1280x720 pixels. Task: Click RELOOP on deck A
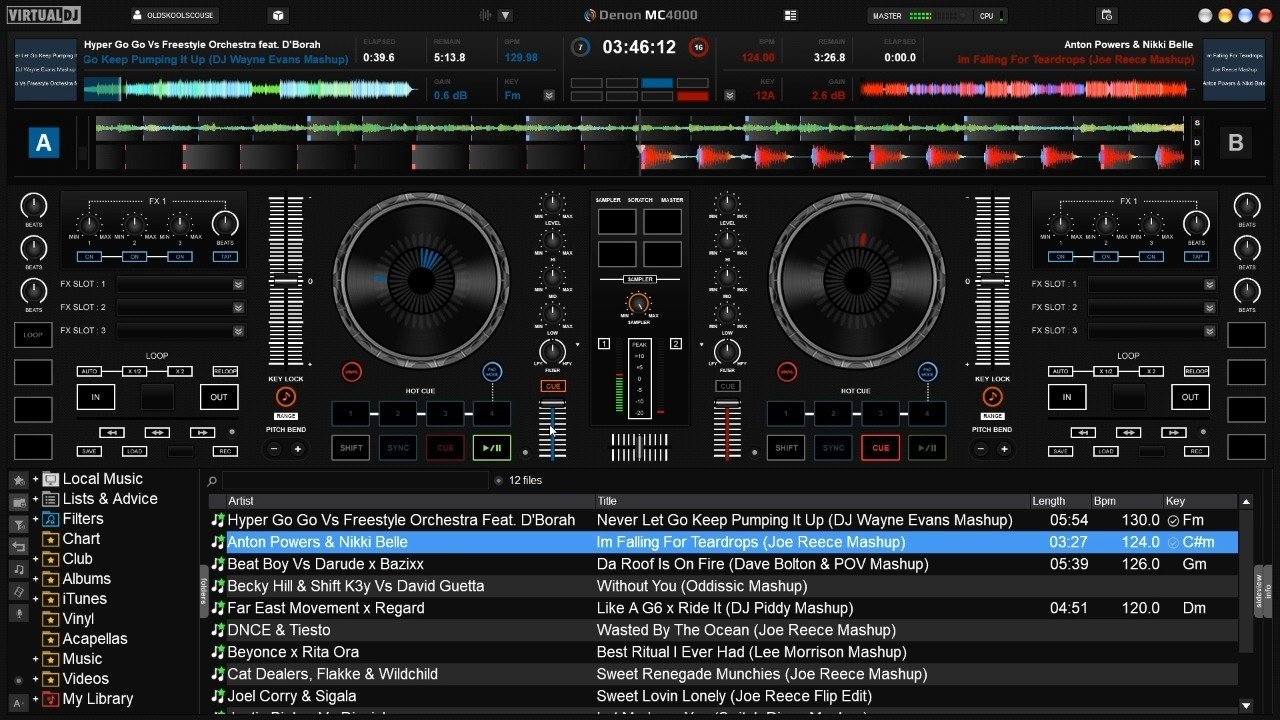225,371
